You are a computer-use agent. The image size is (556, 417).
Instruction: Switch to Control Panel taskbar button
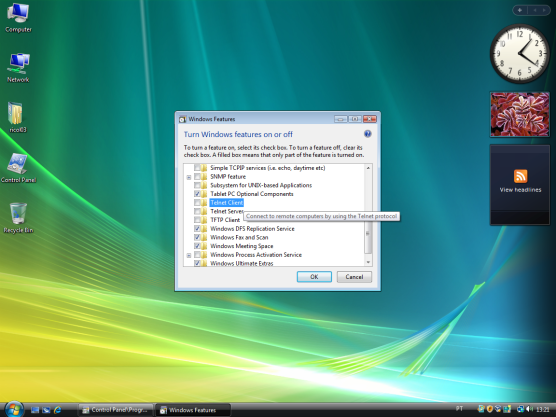pos(116,410)
